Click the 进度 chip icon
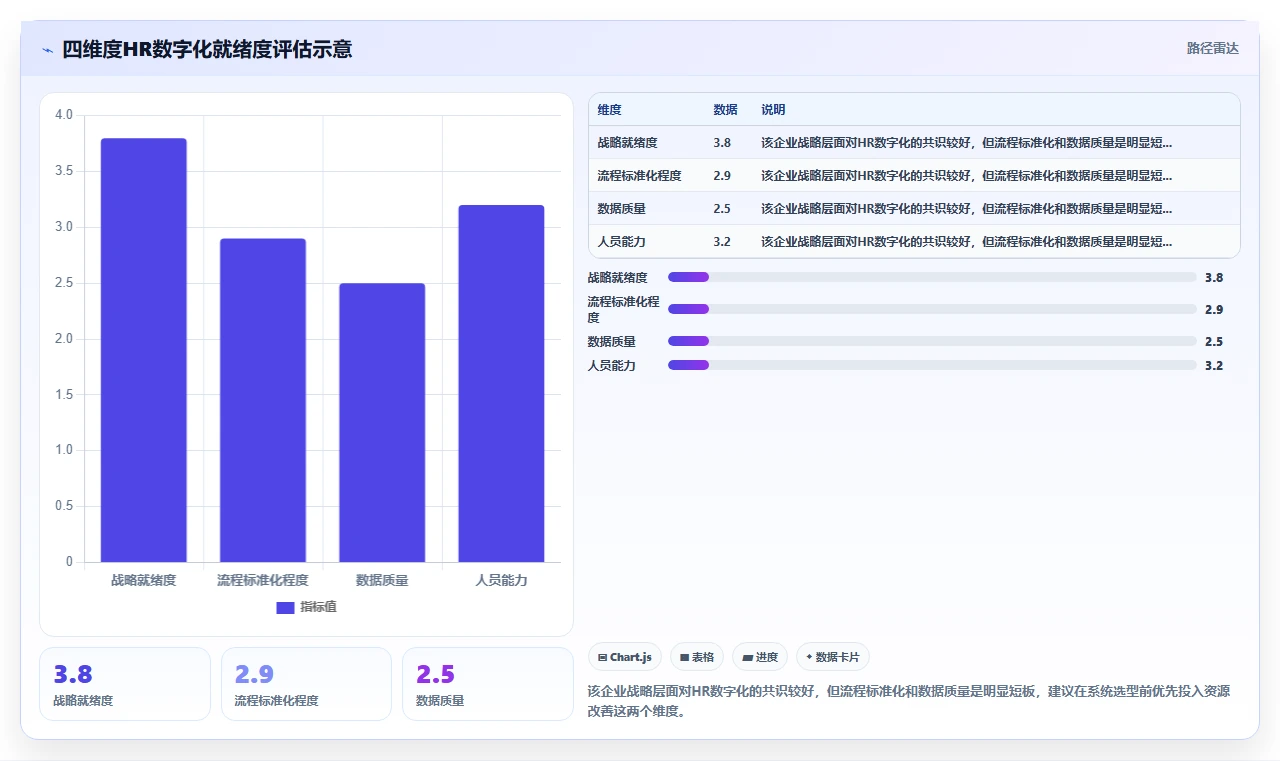 [747, 658]
